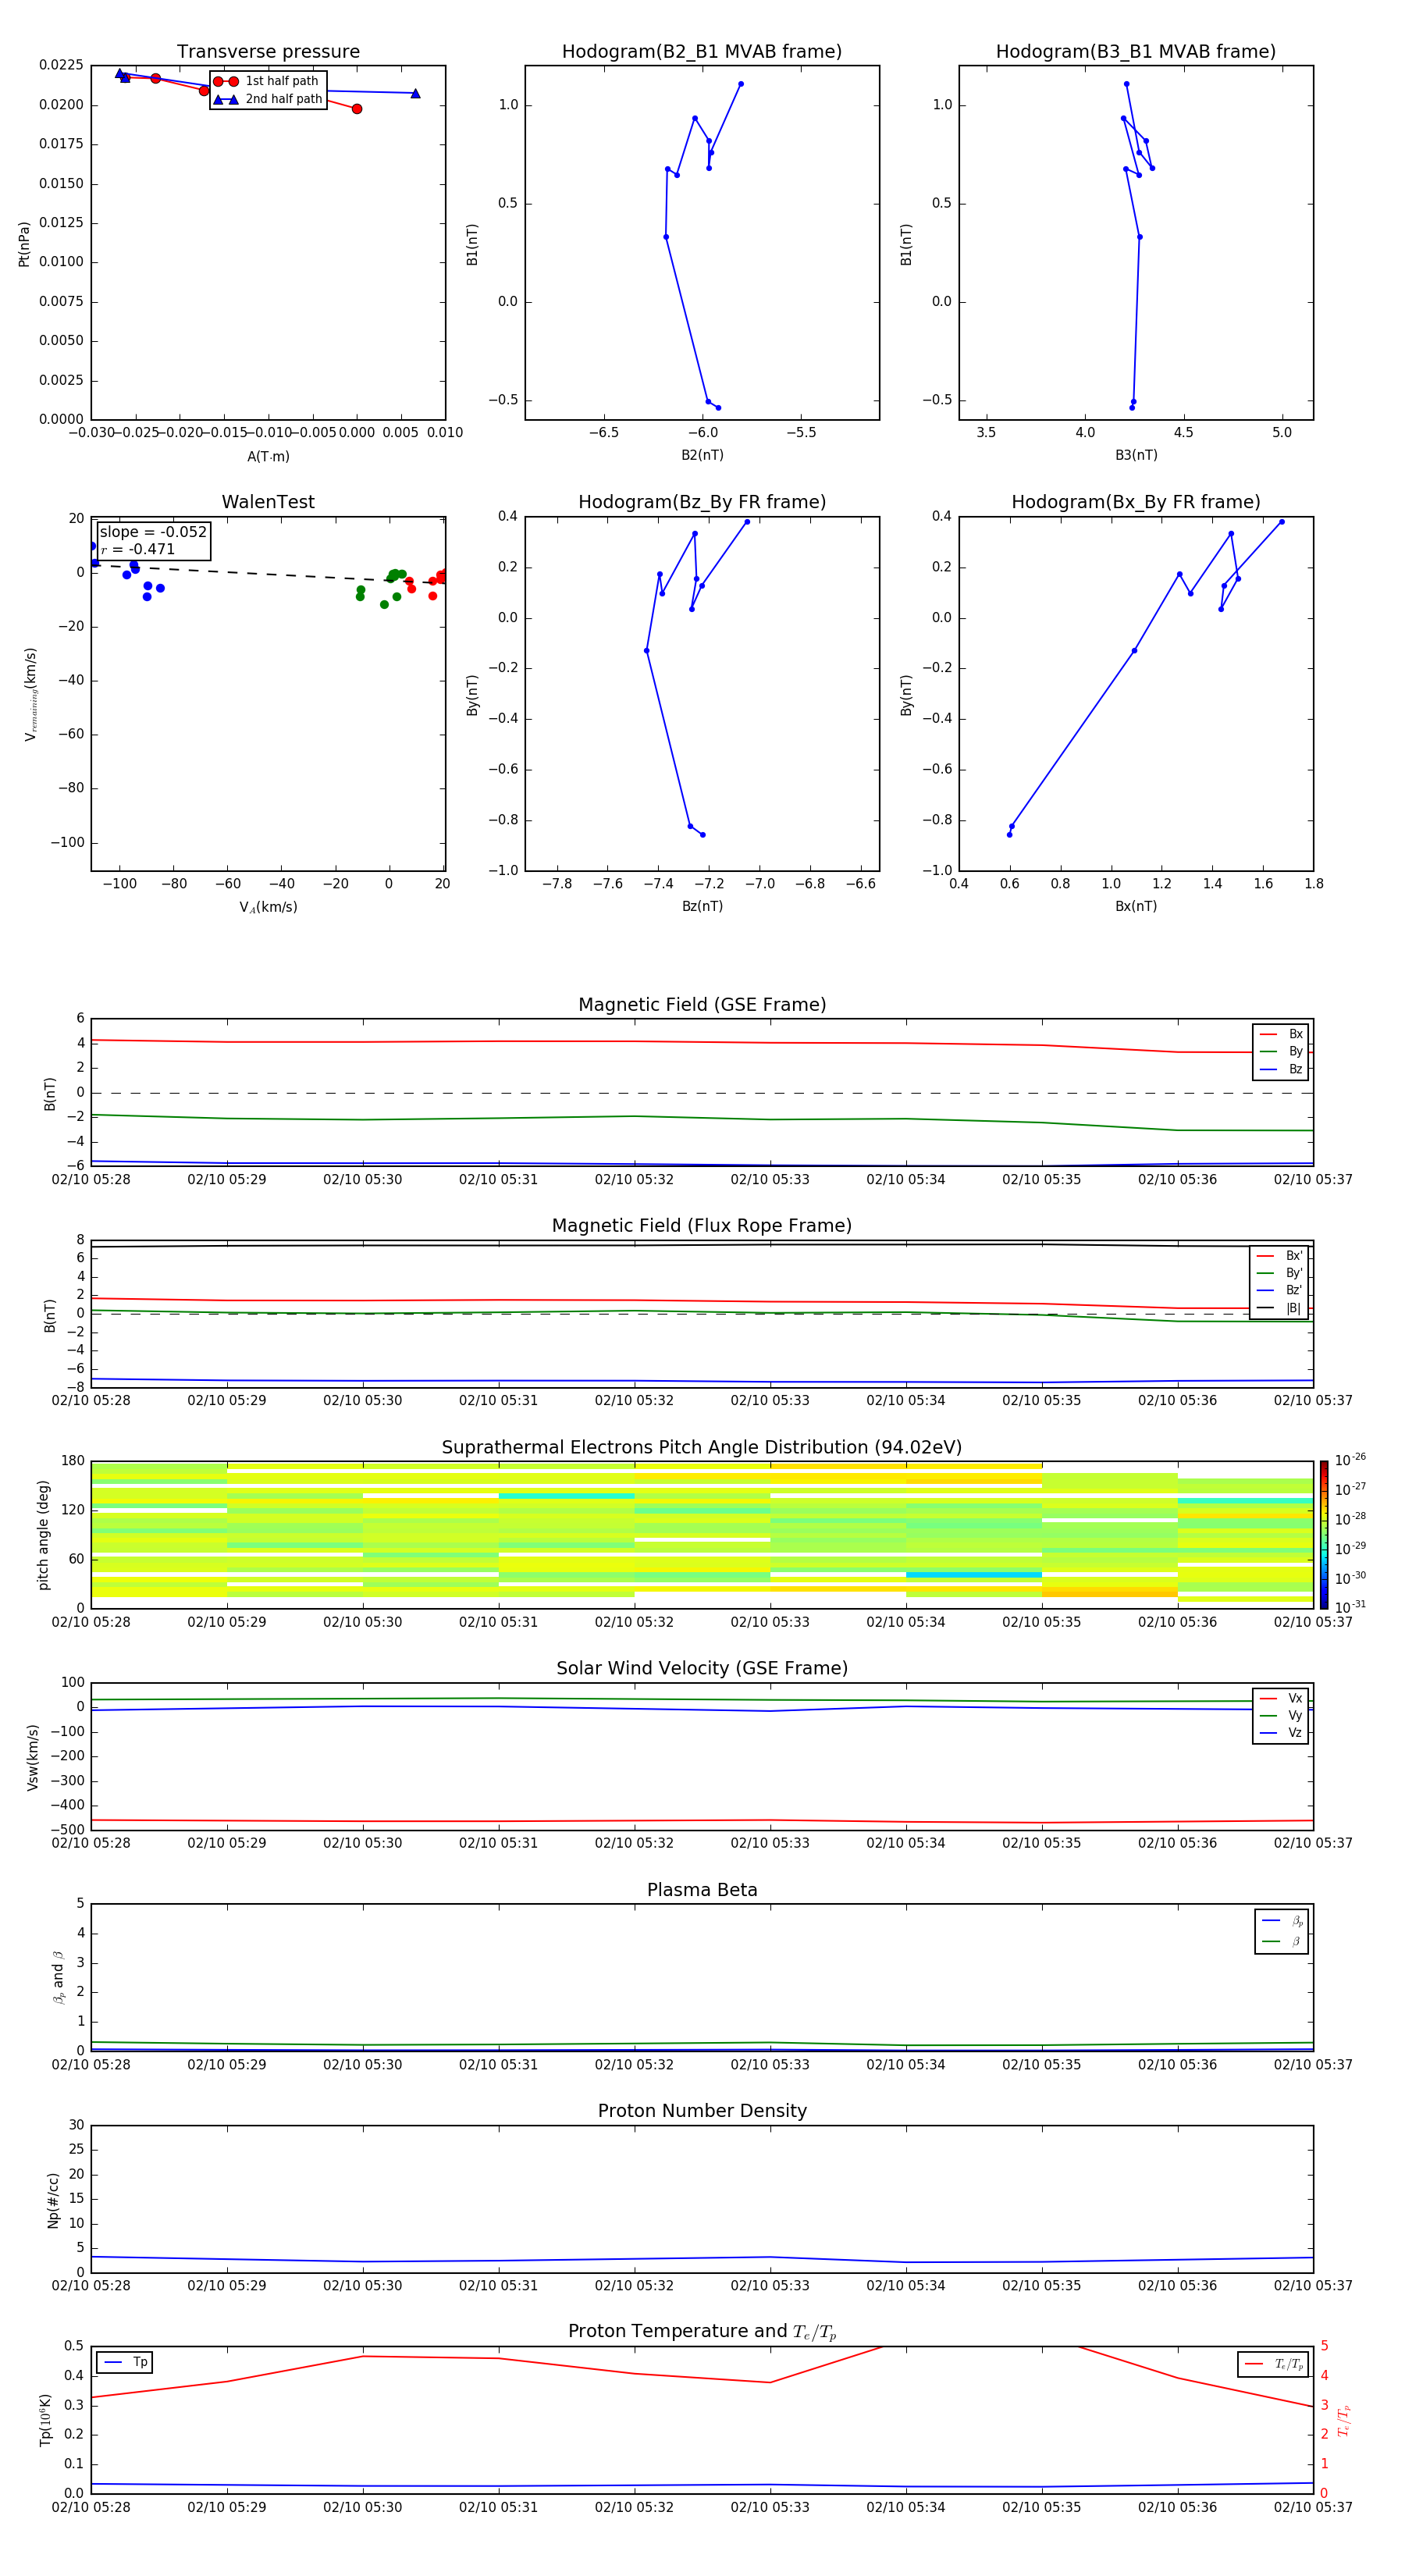The height and width of the screenshot is (2576, 1405).
Task: Select the 'Hodogram(B2_B1 MVAB frame)' title
Action: pyautogui.click(x=702, y=52)
